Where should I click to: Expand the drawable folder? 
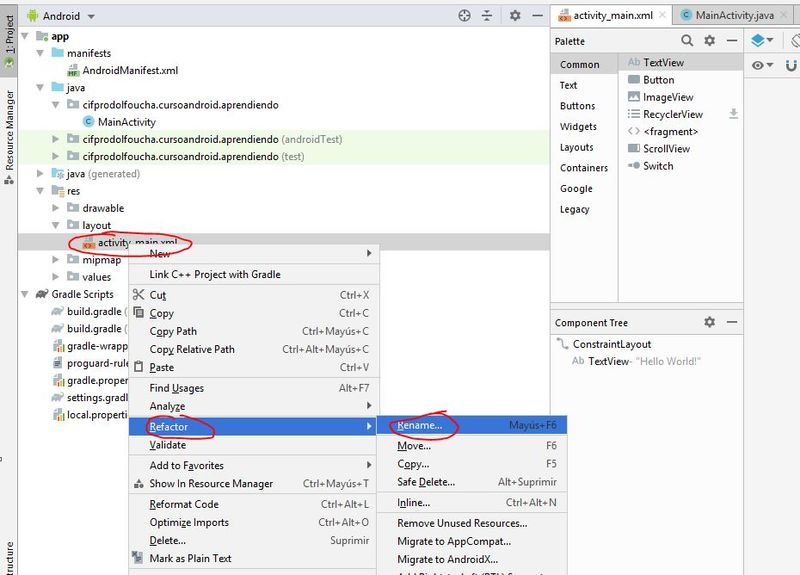tap(55, 208)
